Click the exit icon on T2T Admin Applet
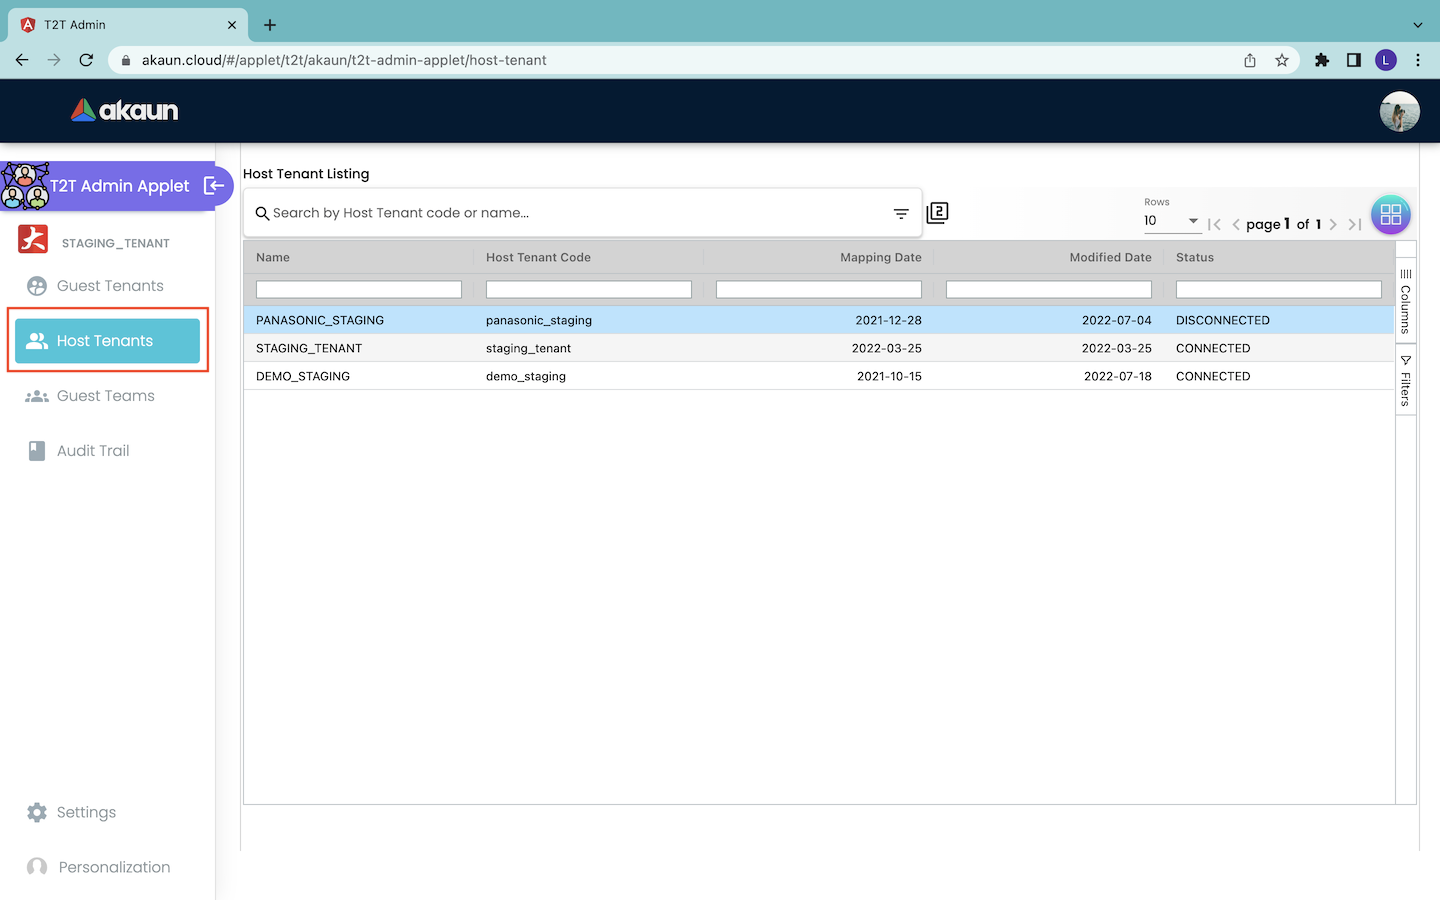Screen dimensions: 1440x900 213,185
